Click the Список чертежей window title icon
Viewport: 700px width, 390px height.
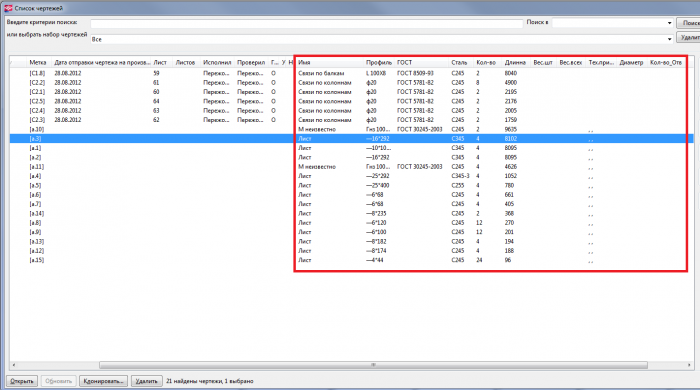coord(8,8)
